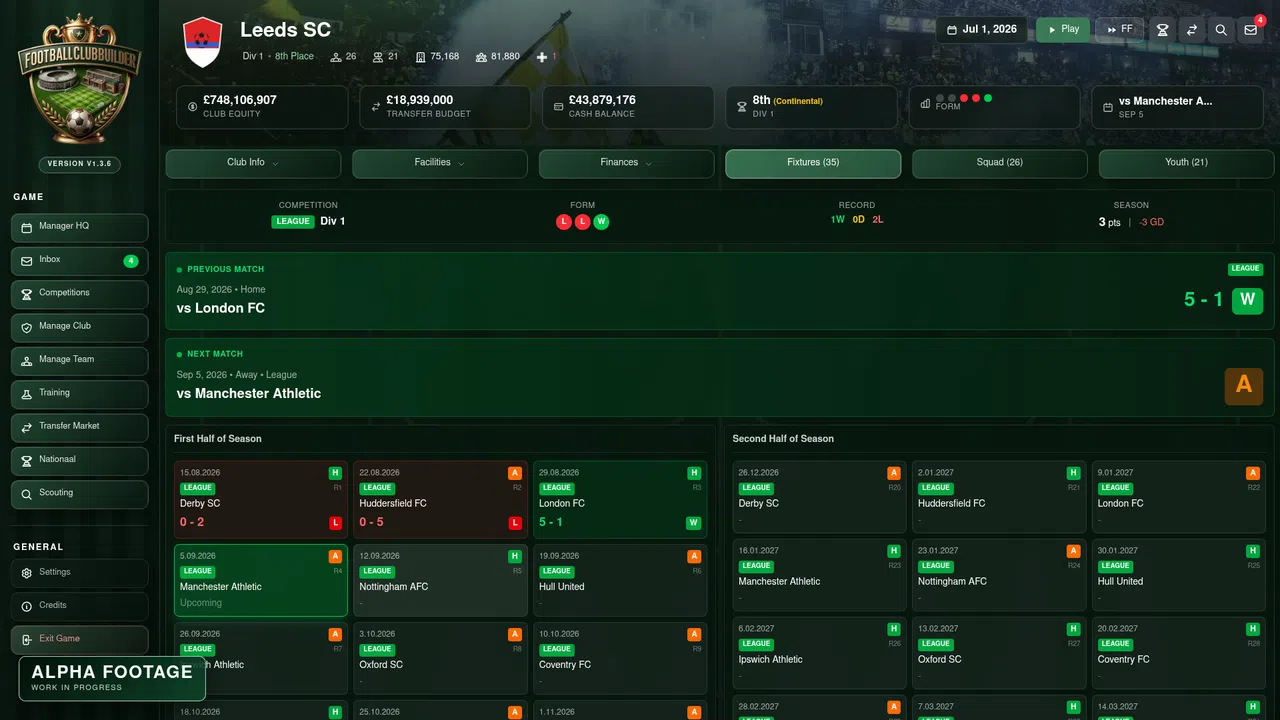Select the 29.08.2026 London FC fixture card

pos(620,500)
